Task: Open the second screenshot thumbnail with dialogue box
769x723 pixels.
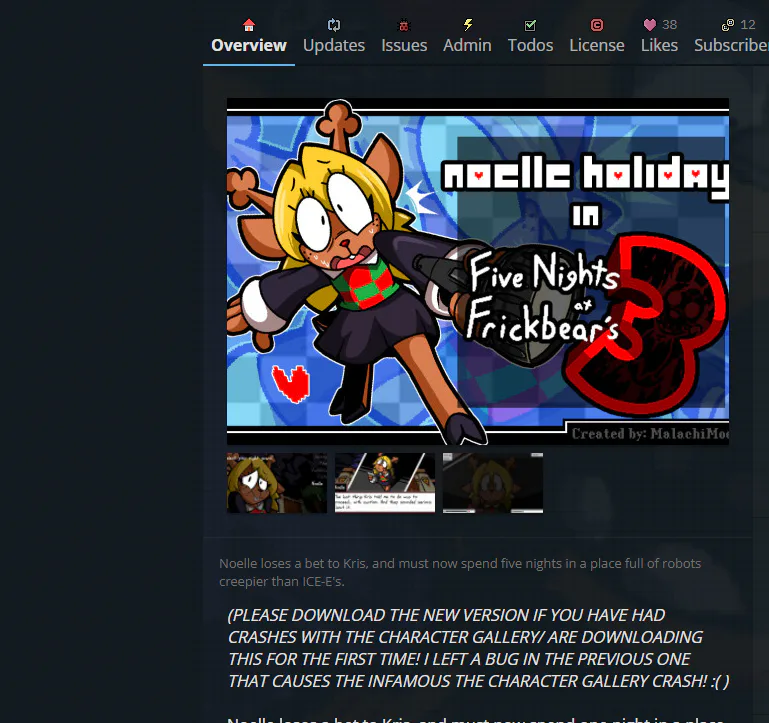Action: [x=384, y=483]
